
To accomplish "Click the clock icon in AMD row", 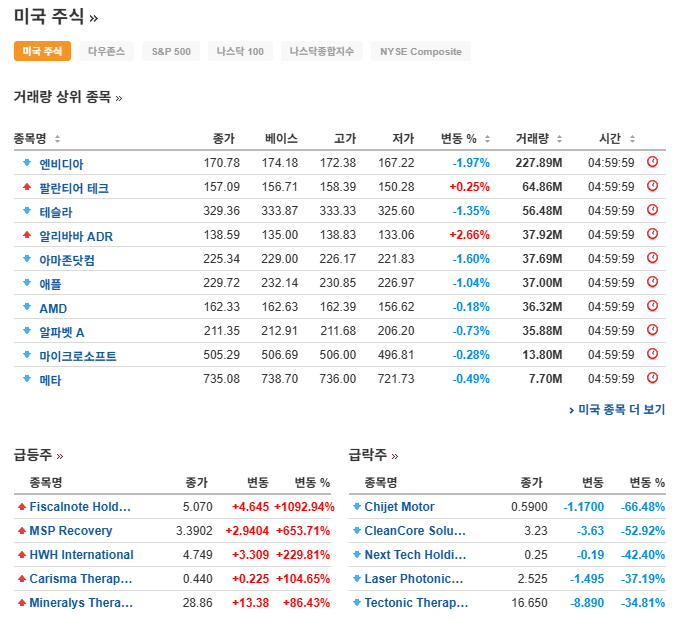I will [652, 306].
